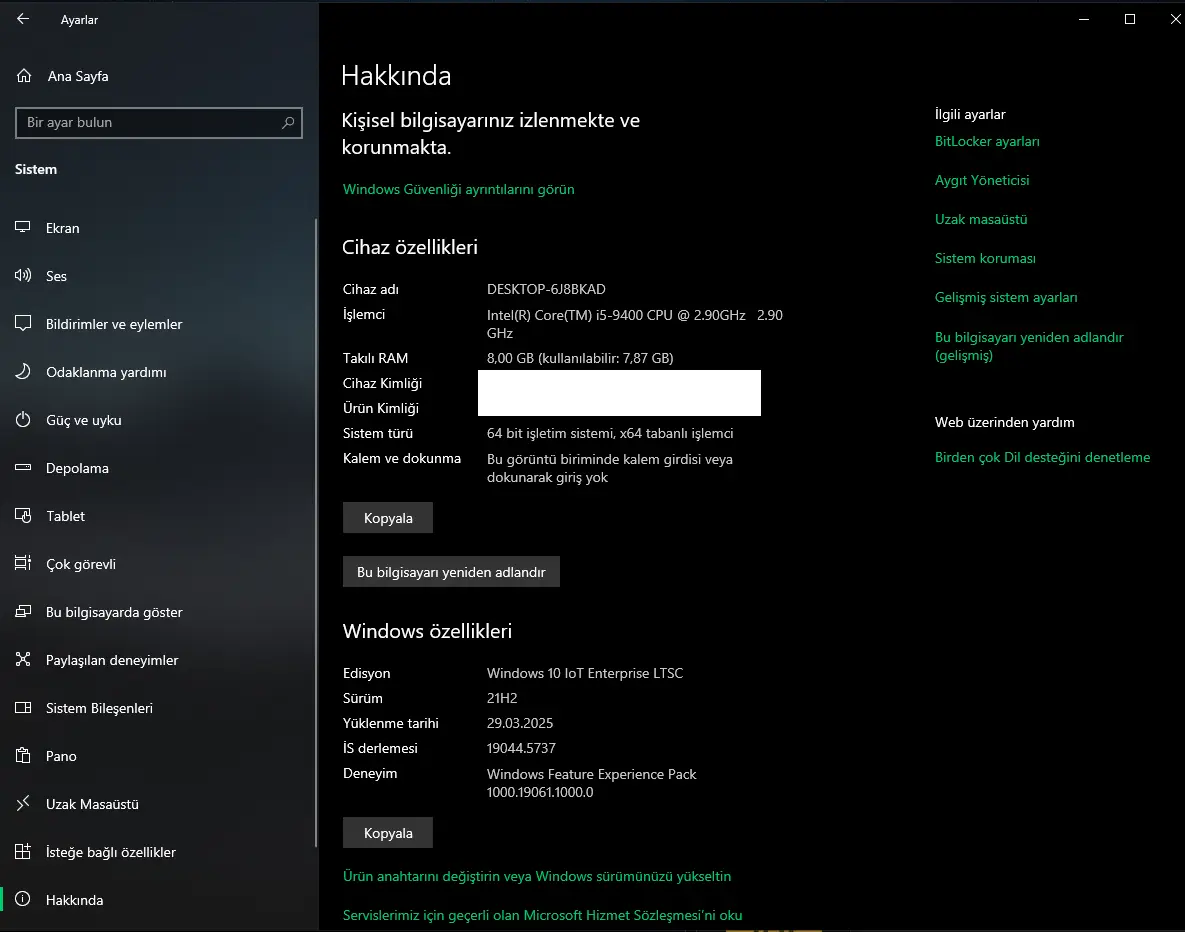Viewport: 1185px width, 932px height.
Task: Click the sidebar vertical scrollbar
Action: (x=316, y=533)
